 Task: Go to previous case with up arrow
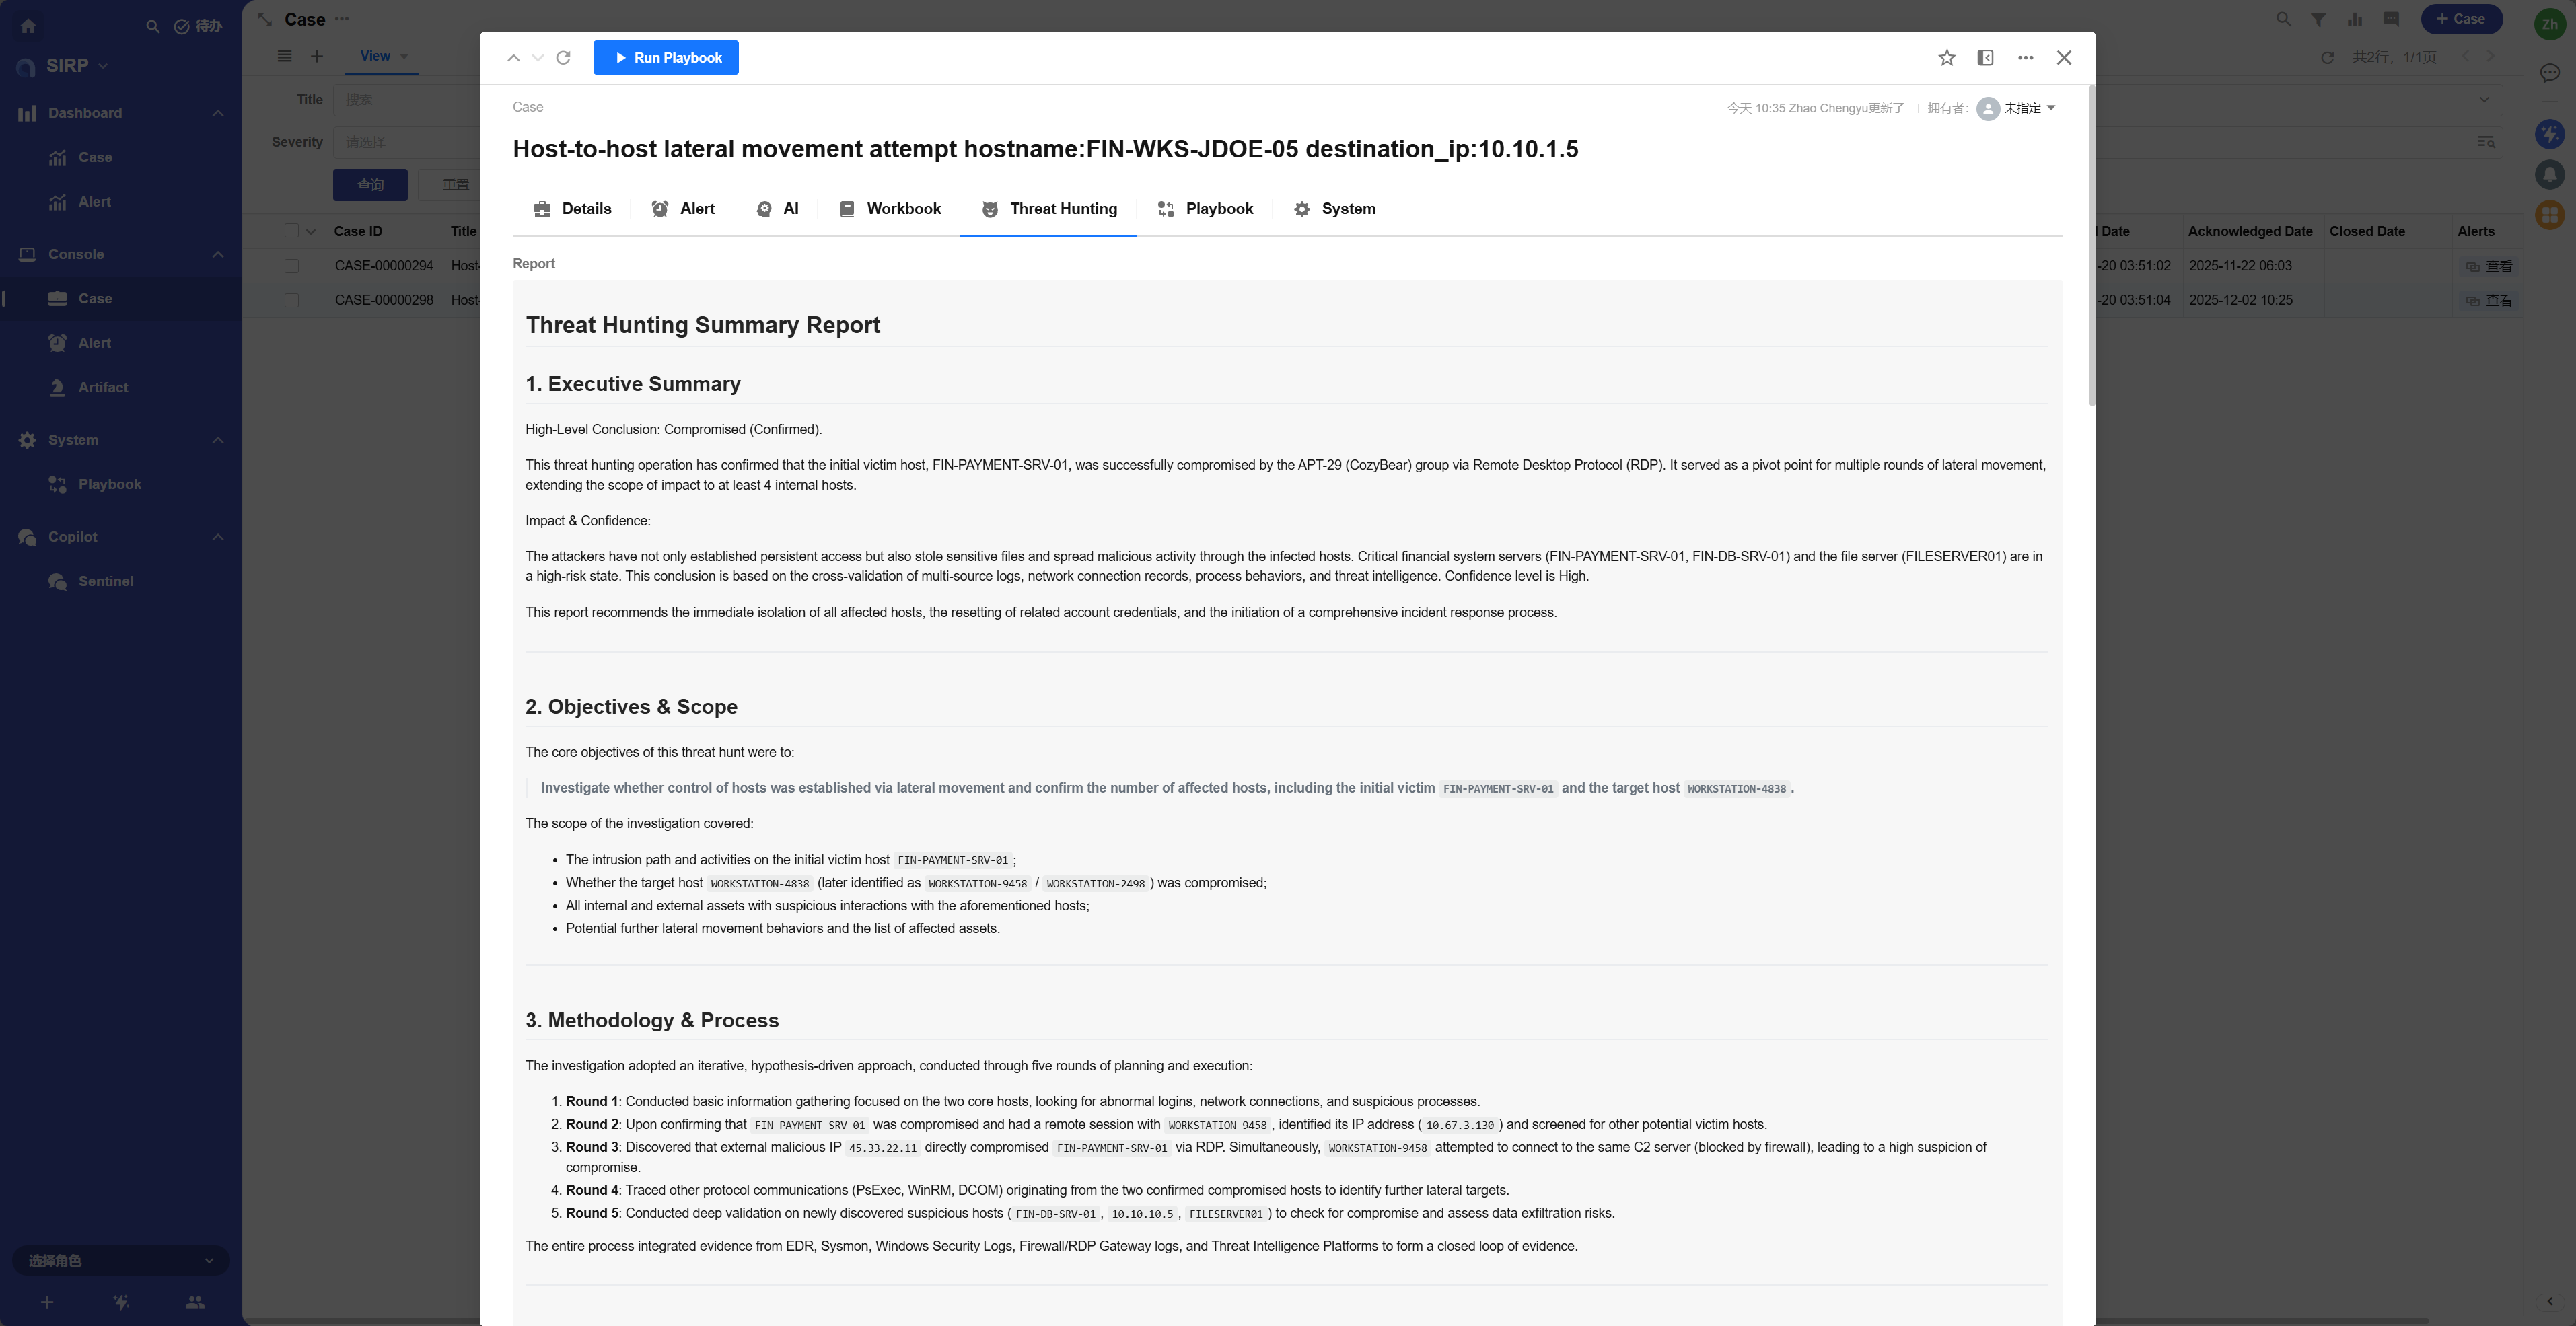click(x=513, y=58)
